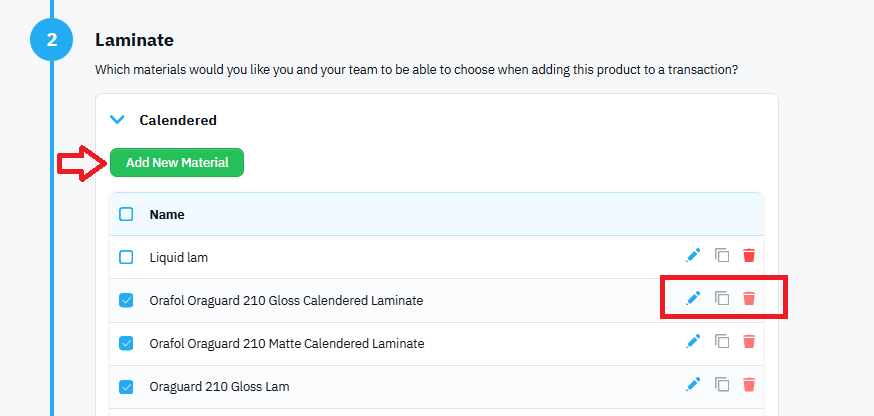Image resolution: width=874 pixels, height=416 pixels.
Task: Duplicate the Liquid lam material
Action: coord(722,256)
